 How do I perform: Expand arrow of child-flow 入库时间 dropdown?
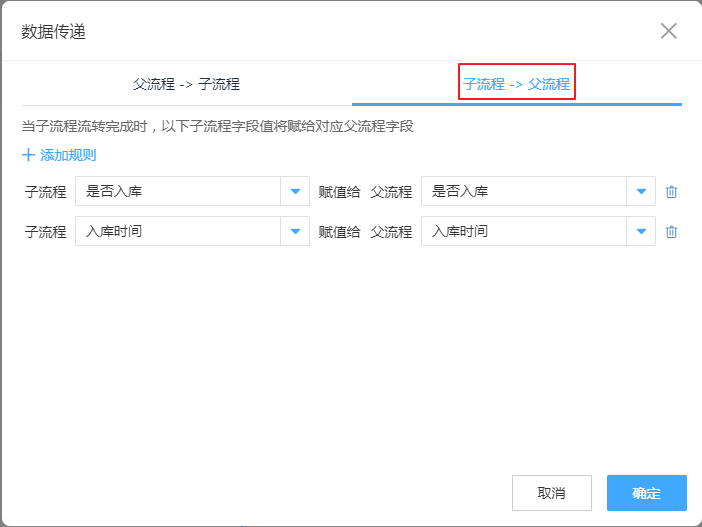(x=295, y=232)
